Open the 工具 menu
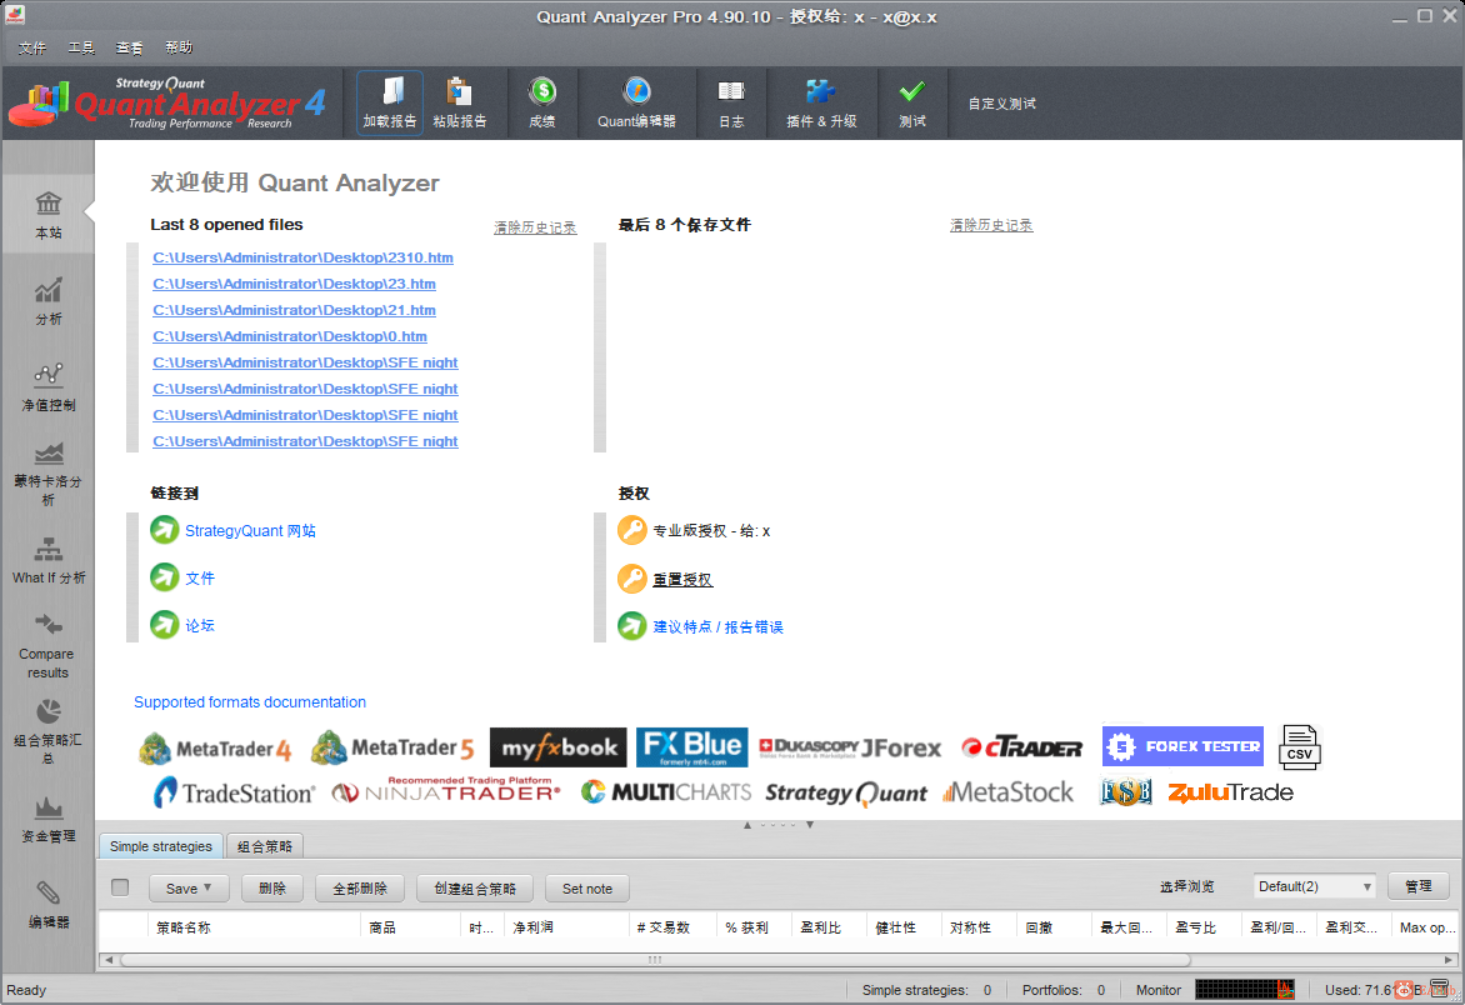The image size is (1465, 1005). pos(81,47)
